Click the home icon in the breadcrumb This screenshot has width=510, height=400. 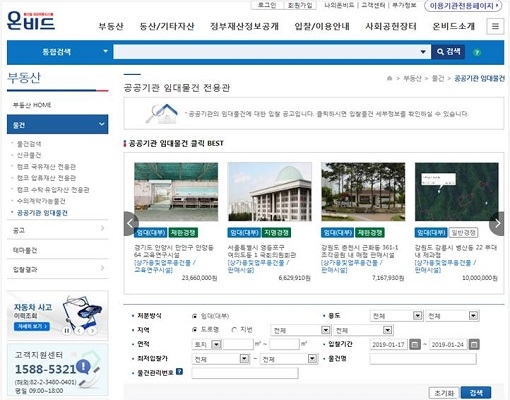(x=389, y=78)
